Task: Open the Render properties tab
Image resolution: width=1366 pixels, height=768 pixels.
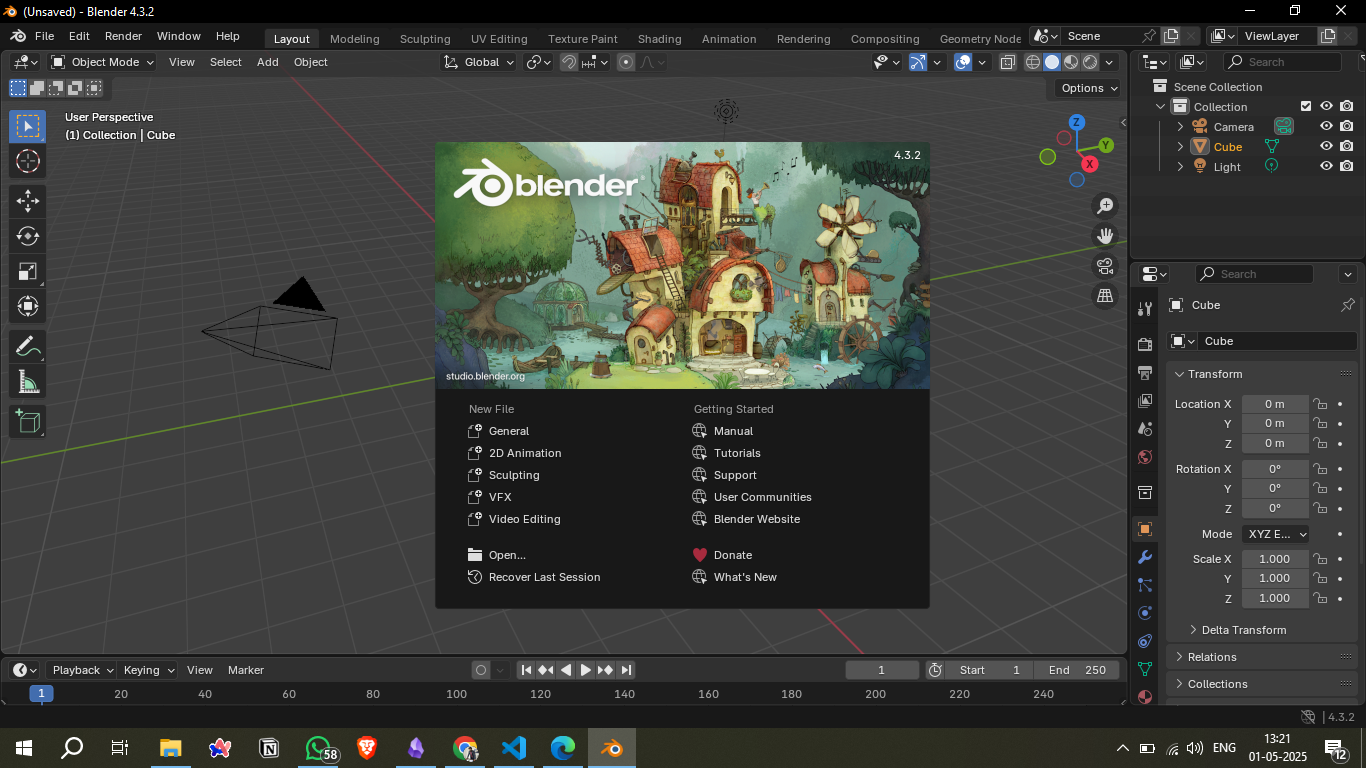Action: click(x=1145, y=345)
